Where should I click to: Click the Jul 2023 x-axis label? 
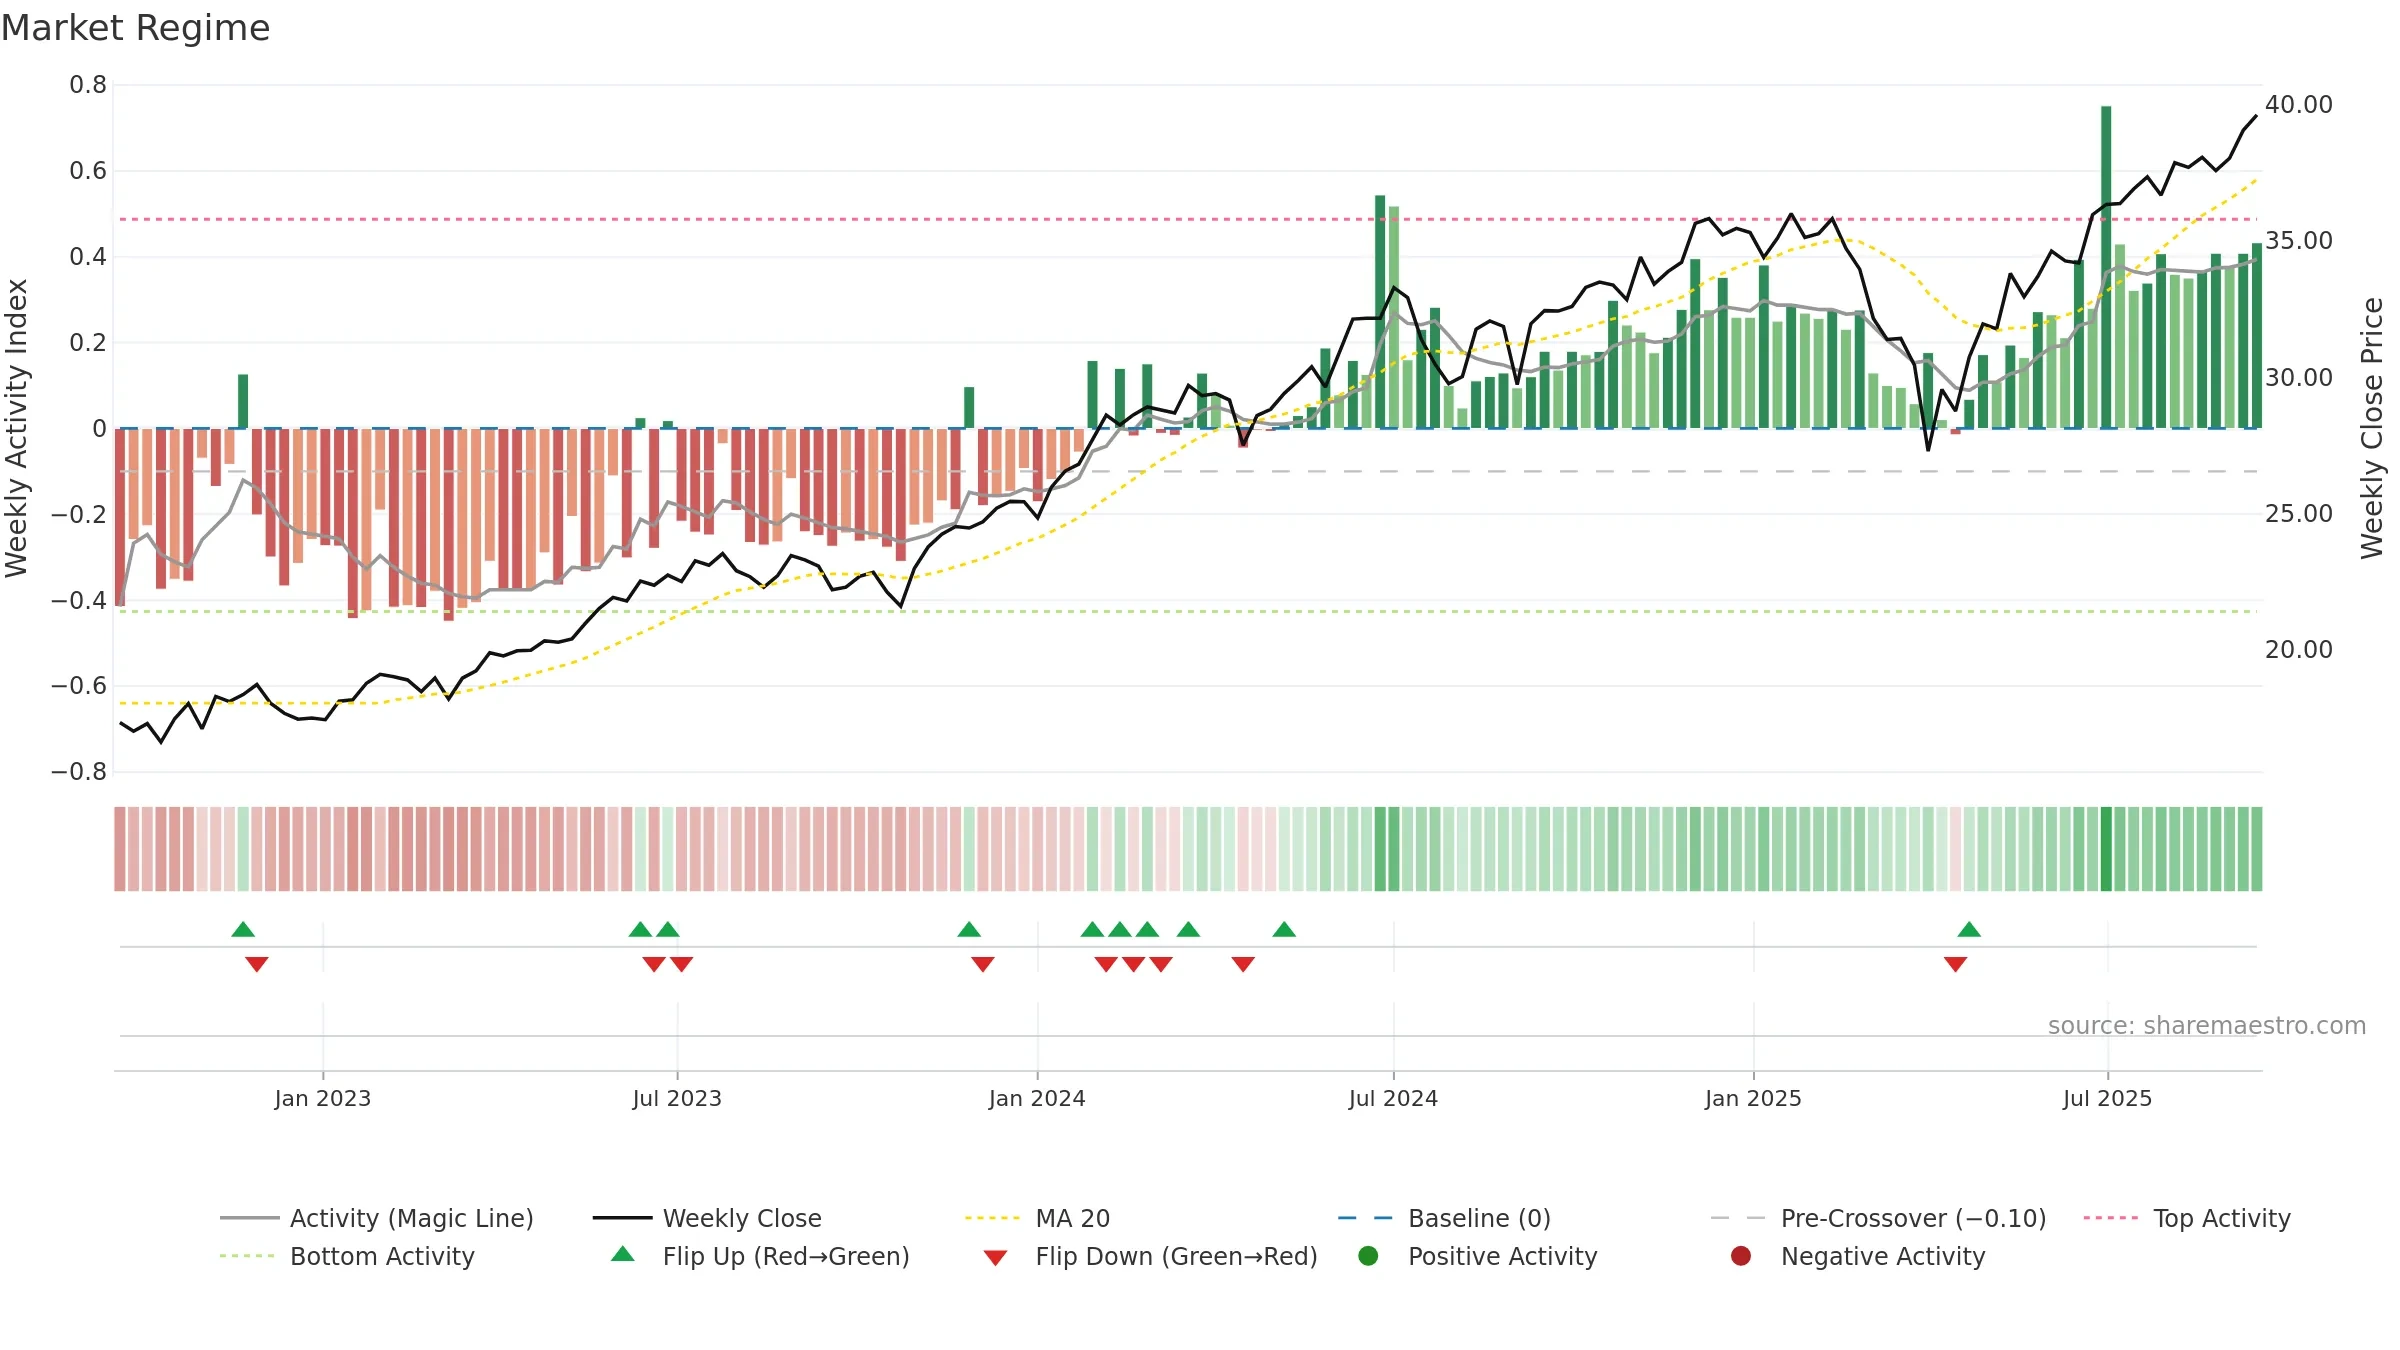point(677,1098)
